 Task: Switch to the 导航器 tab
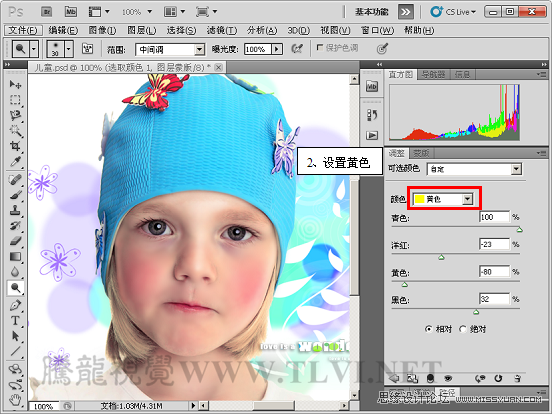click(433, 74)
